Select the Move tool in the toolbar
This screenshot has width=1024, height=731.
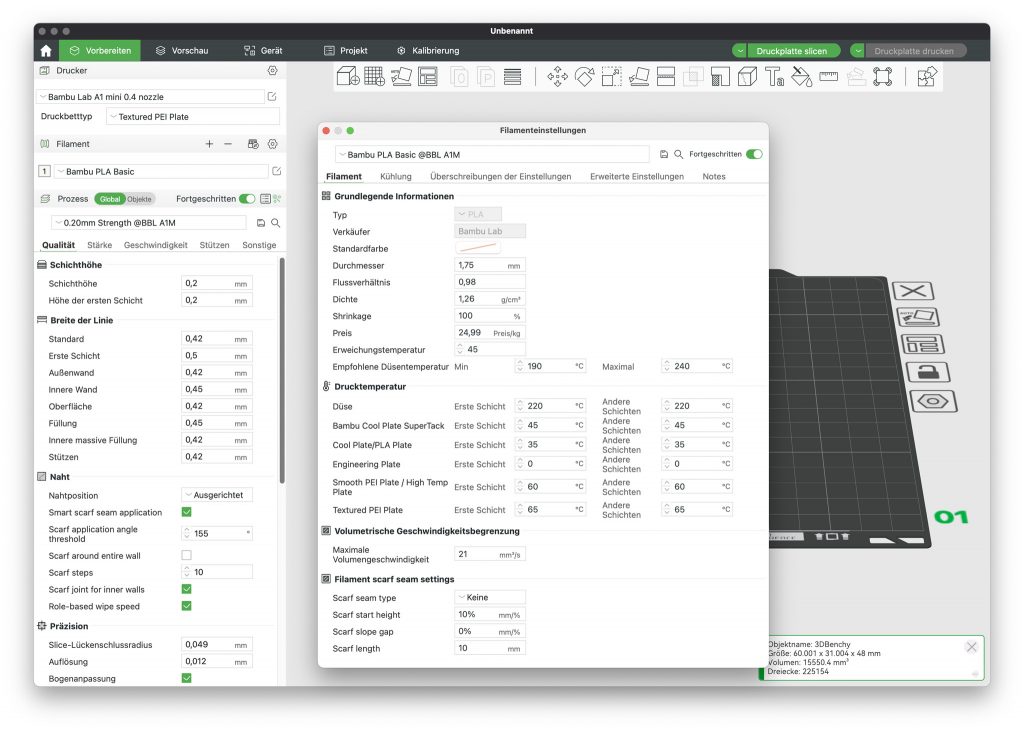tap(558, 76)
